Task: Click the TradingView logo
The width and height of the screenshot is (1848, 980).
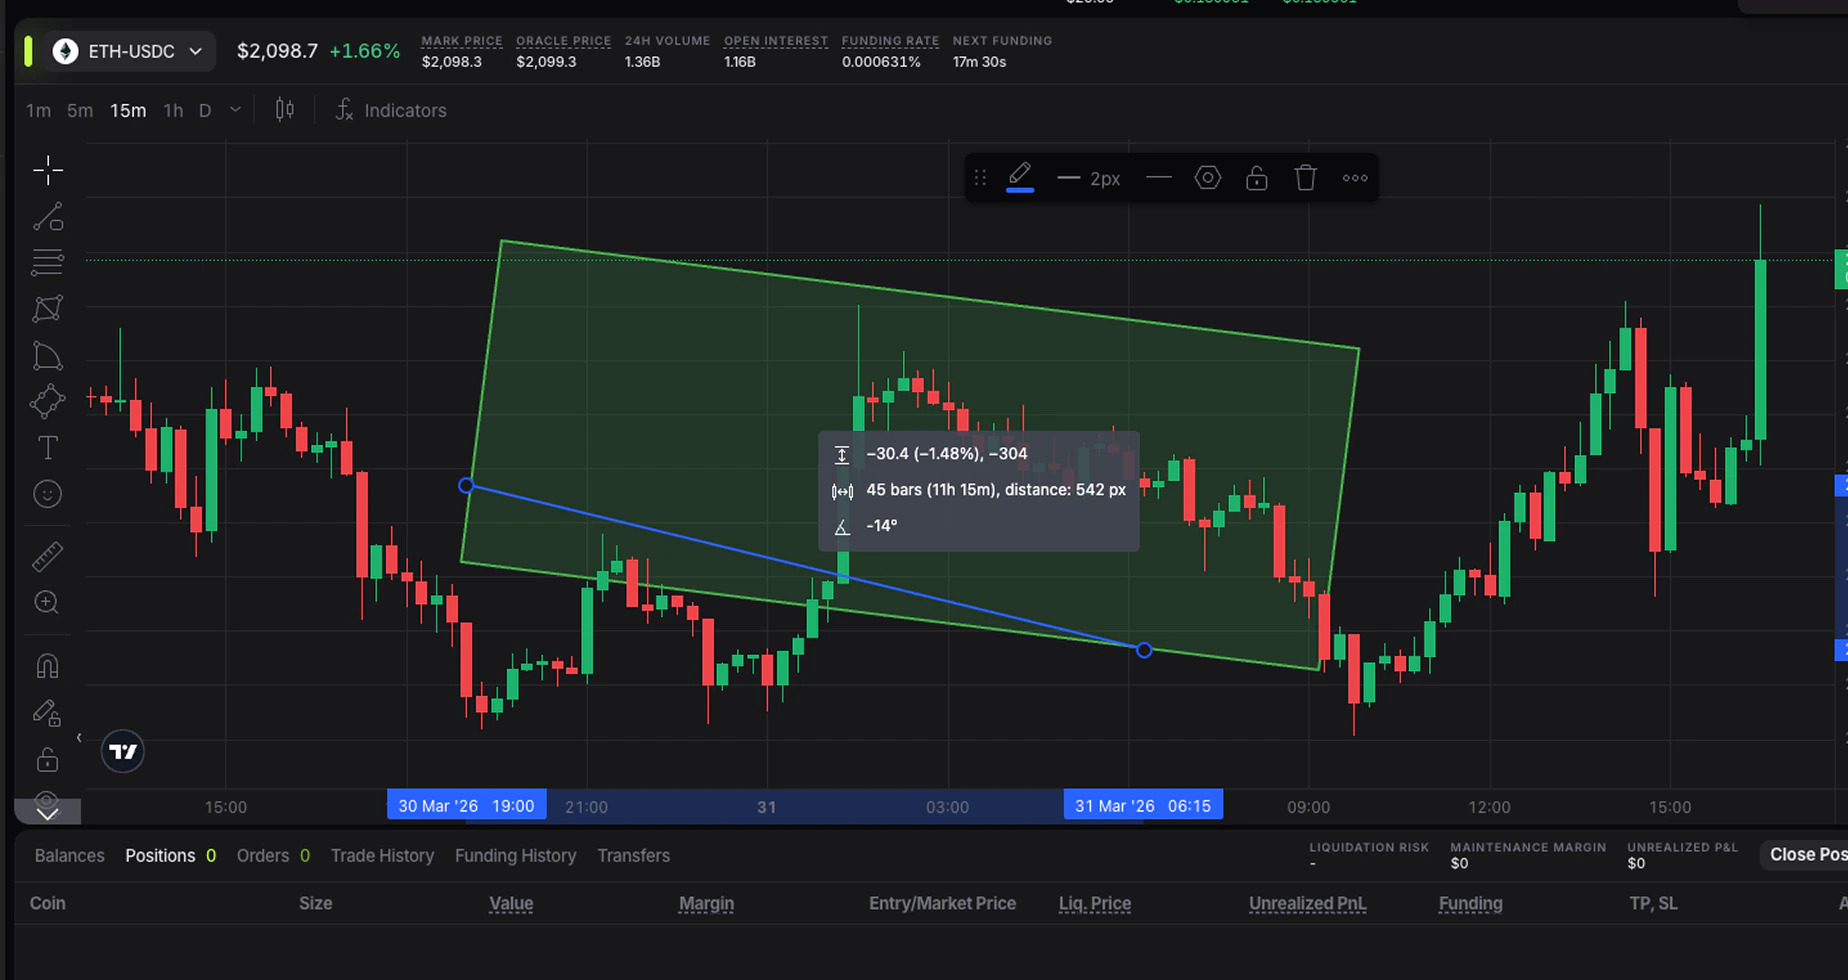Action: pyautogui.click(x=123, y=751)
